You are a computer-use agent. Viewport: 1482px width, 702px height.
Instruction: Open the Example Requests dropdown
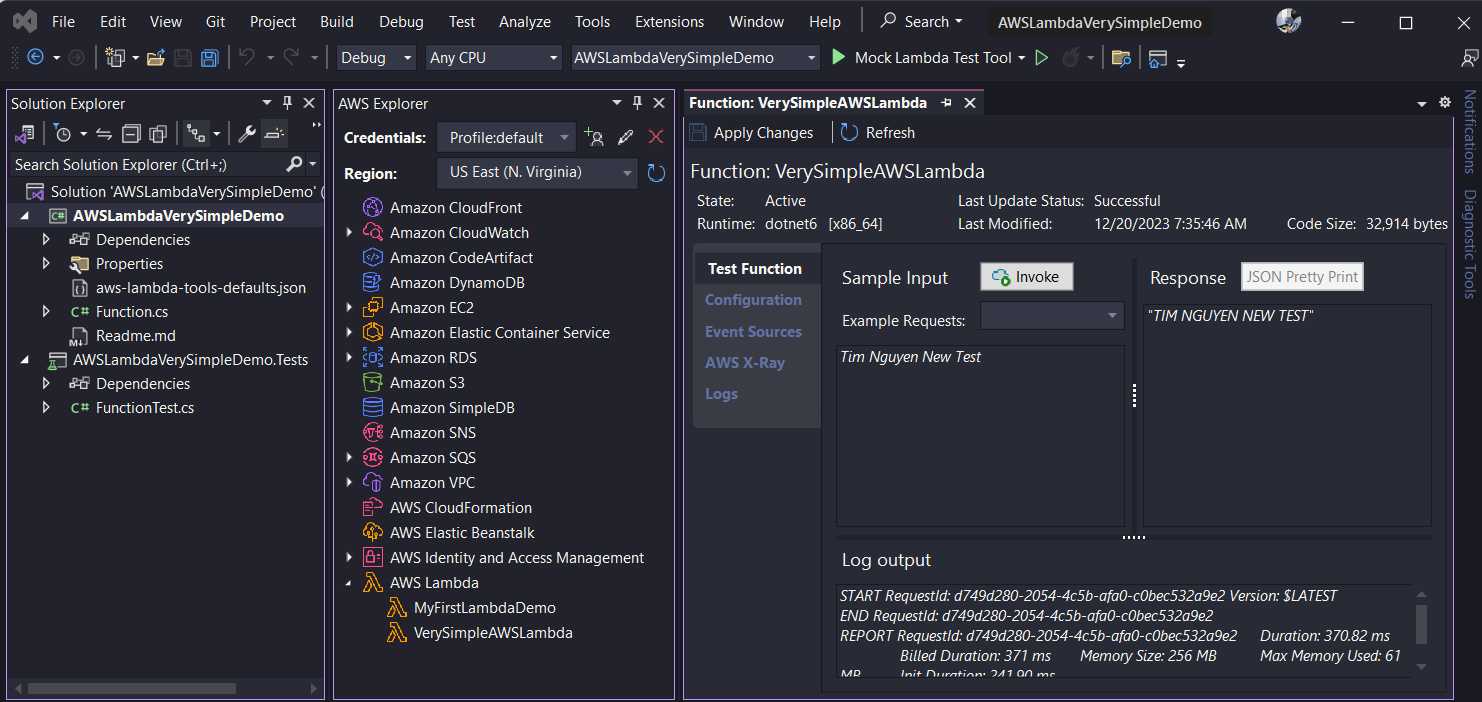(1052, 316)
